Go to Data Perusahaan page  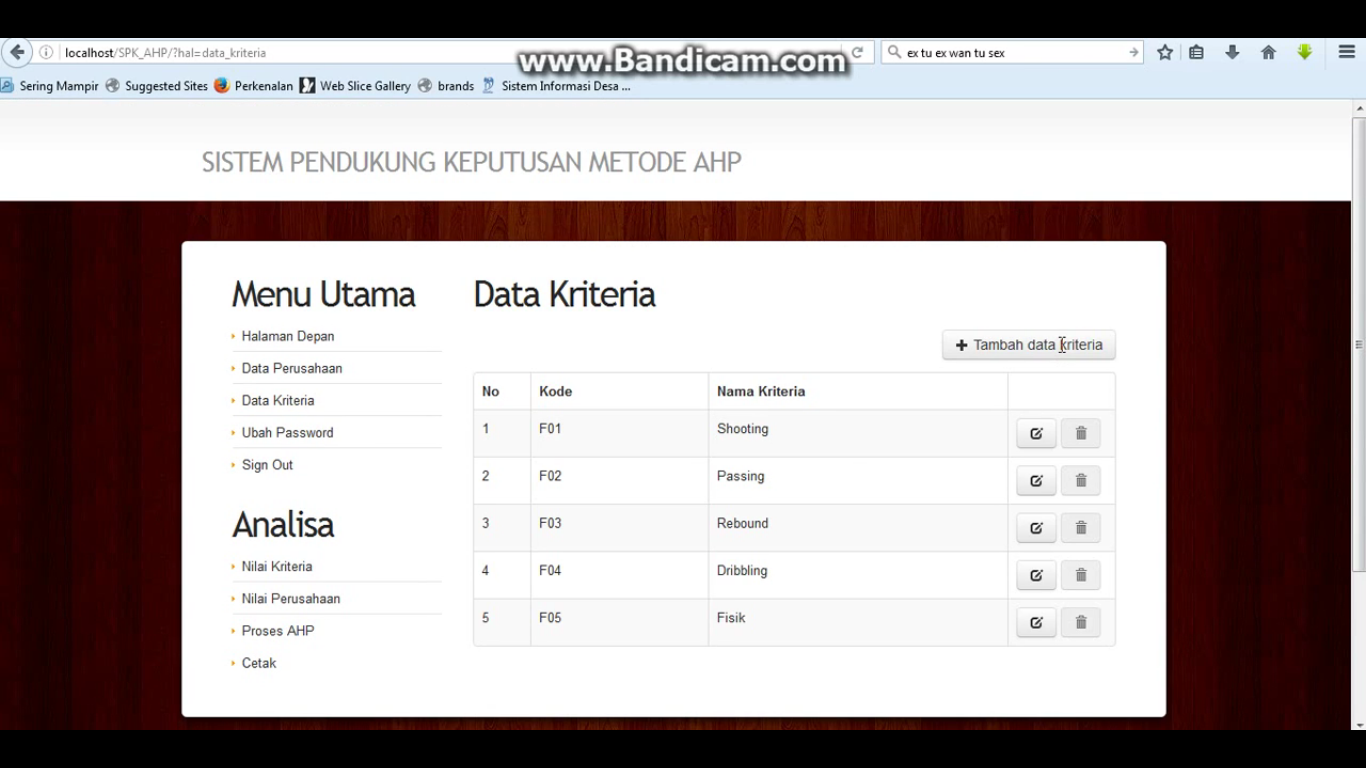pyautogui.click(x=292, y=369)
